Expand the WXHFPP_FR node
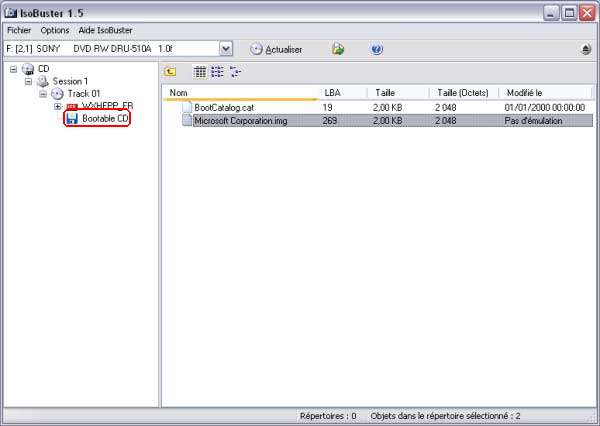The image size is (600, 426). 58,106
